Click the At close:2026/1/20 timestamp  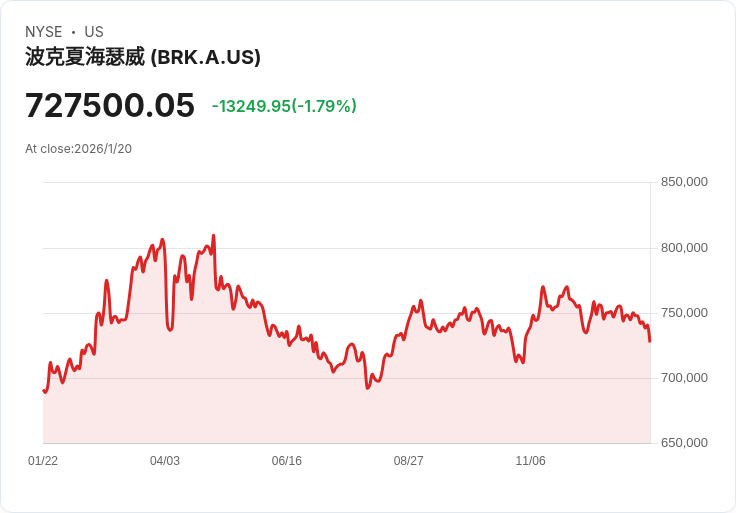(78, 149)
